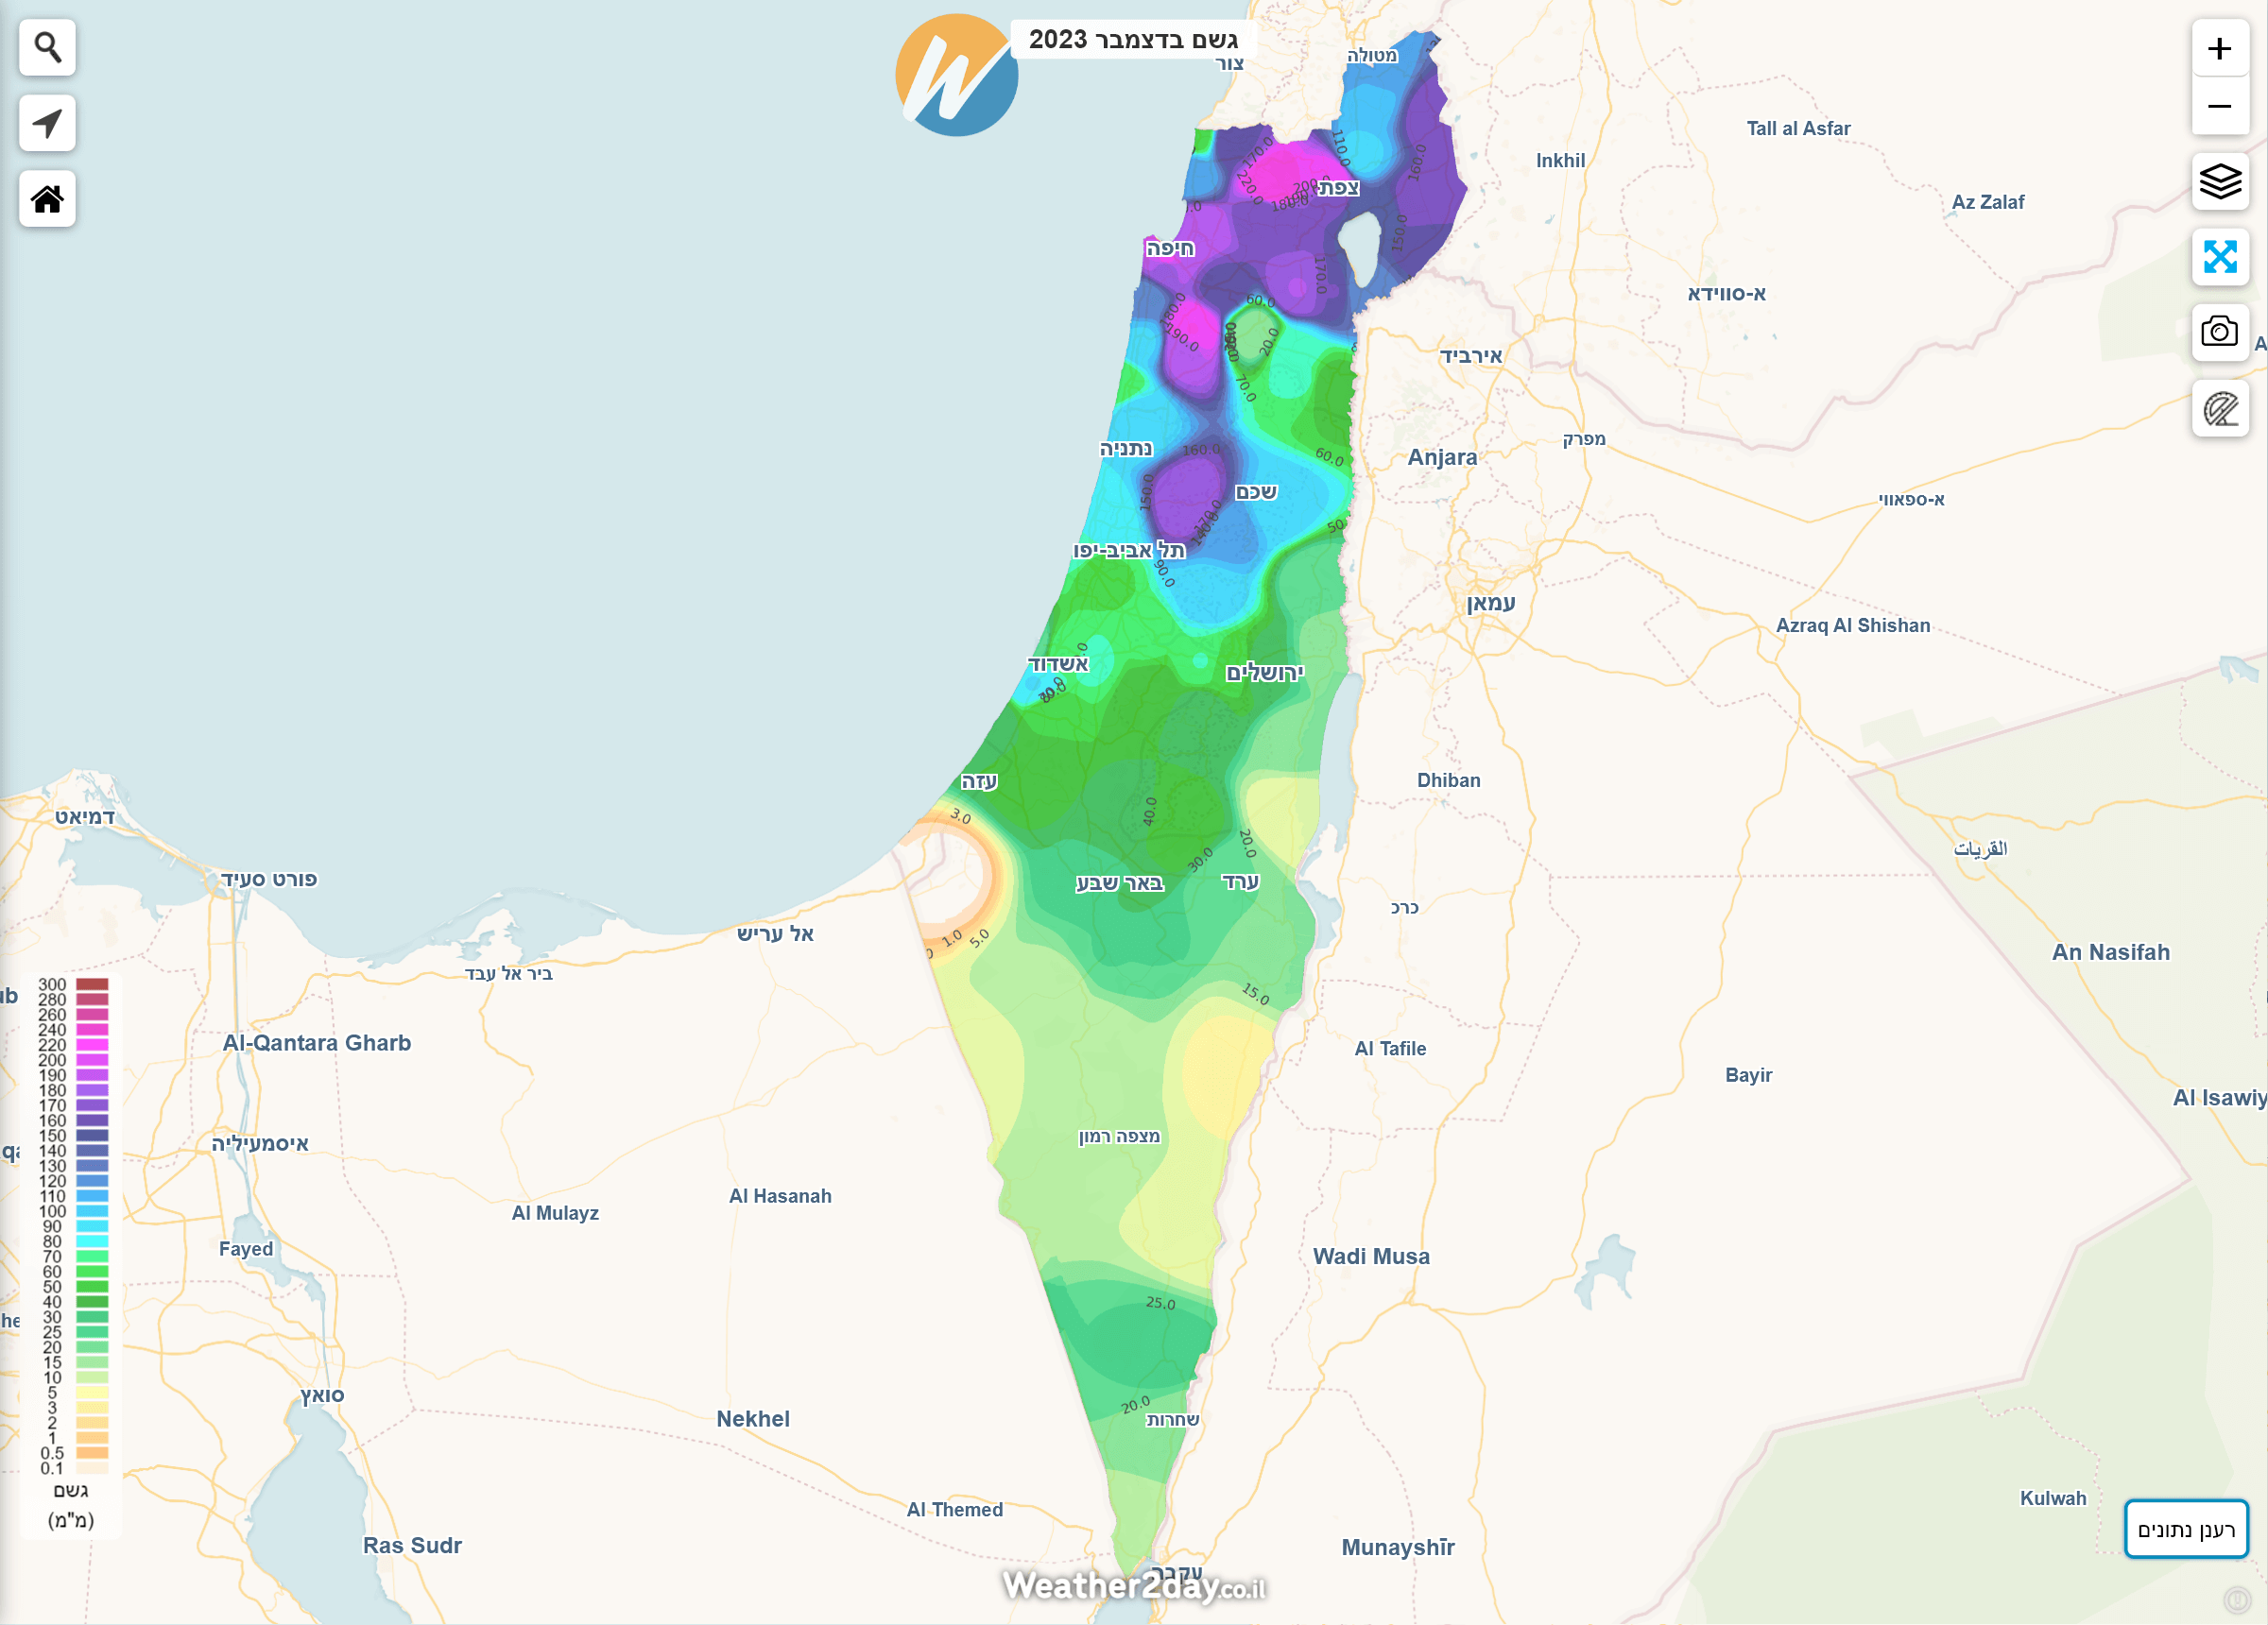Click the locate-me arrow icon
This screenshot has width=2268, height=1625.
pyautogui.click(x=47, y=123)
